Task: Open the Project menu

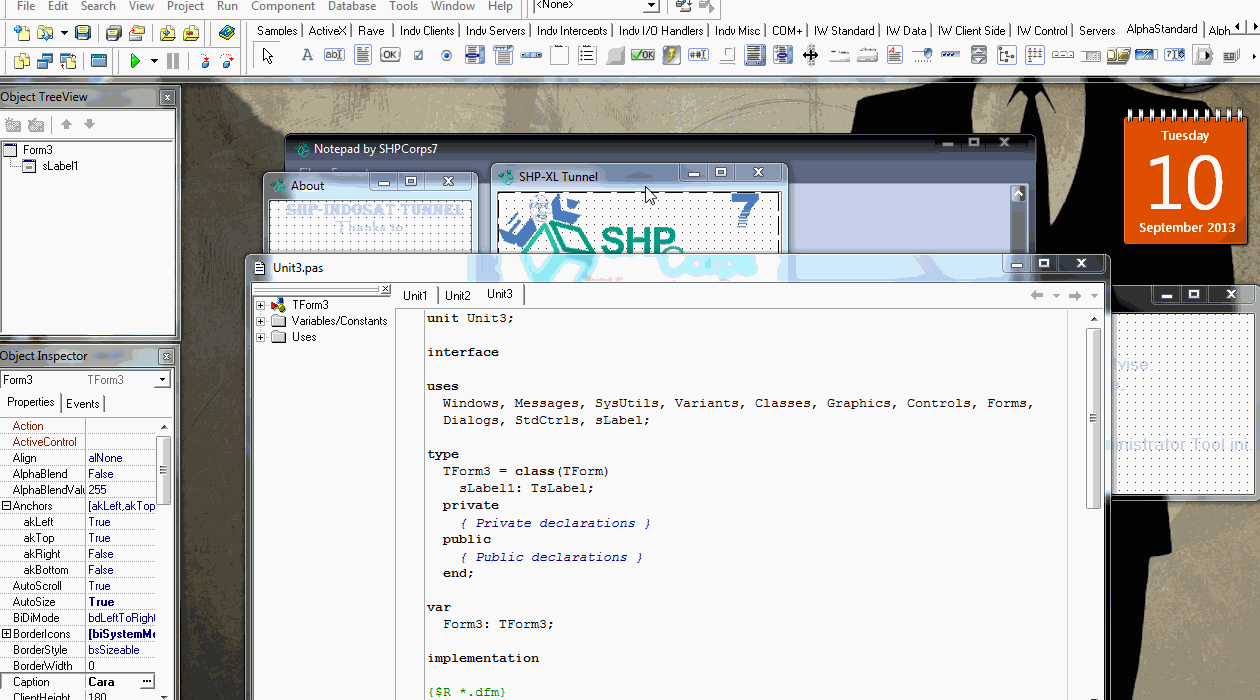Action: (x=186, y=6)
